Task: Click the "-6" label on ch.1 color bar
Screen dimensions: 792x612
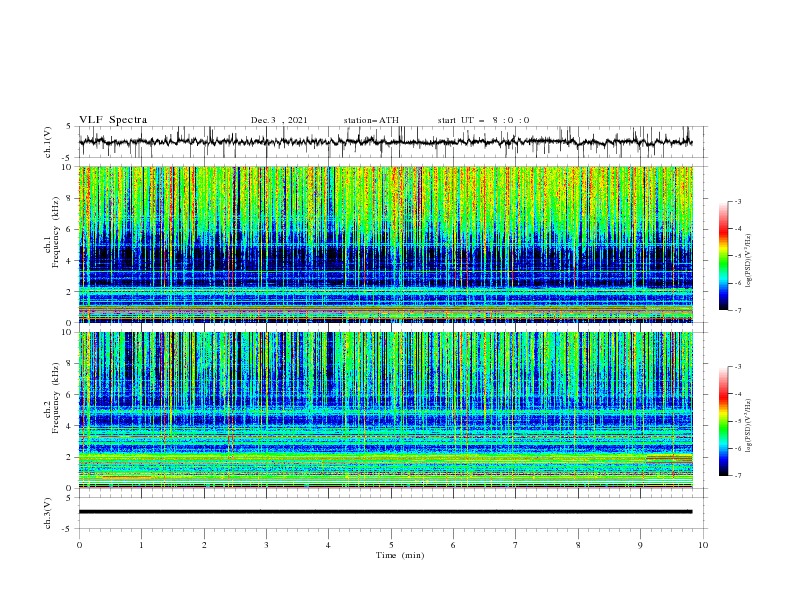Action: tap(738, 283)
